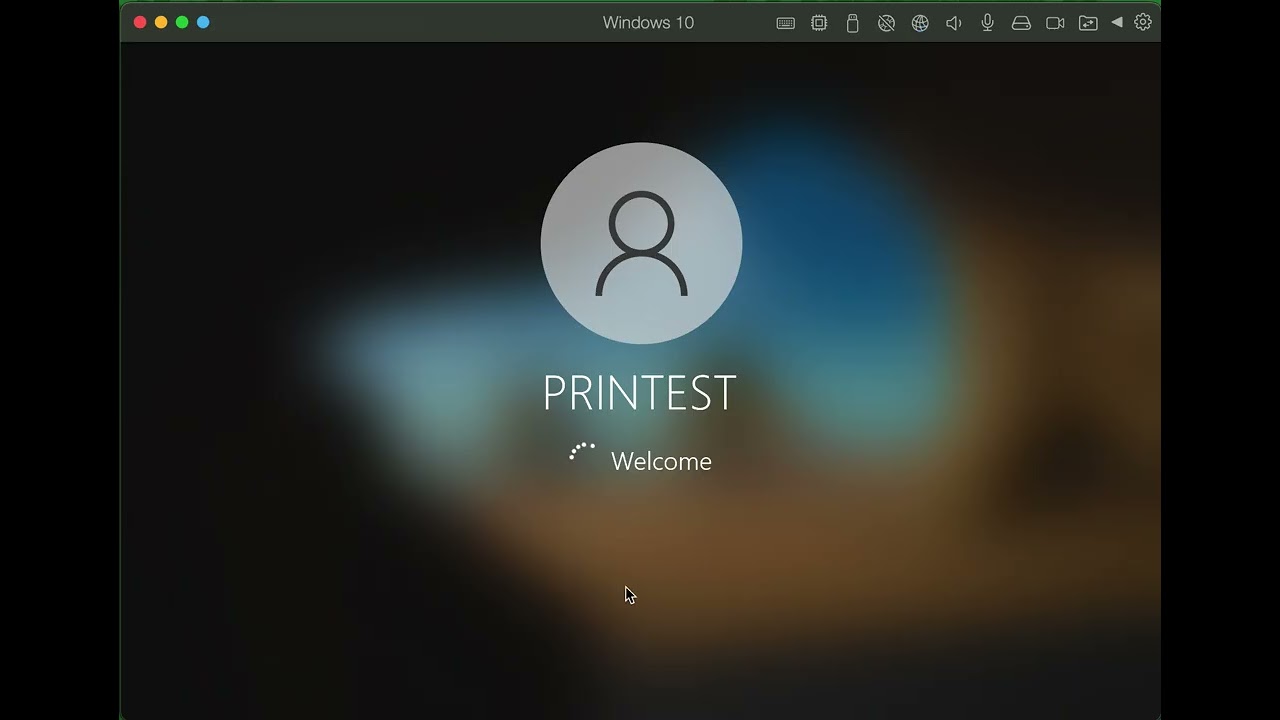Click the Windows 10 window title

point(648,22)
